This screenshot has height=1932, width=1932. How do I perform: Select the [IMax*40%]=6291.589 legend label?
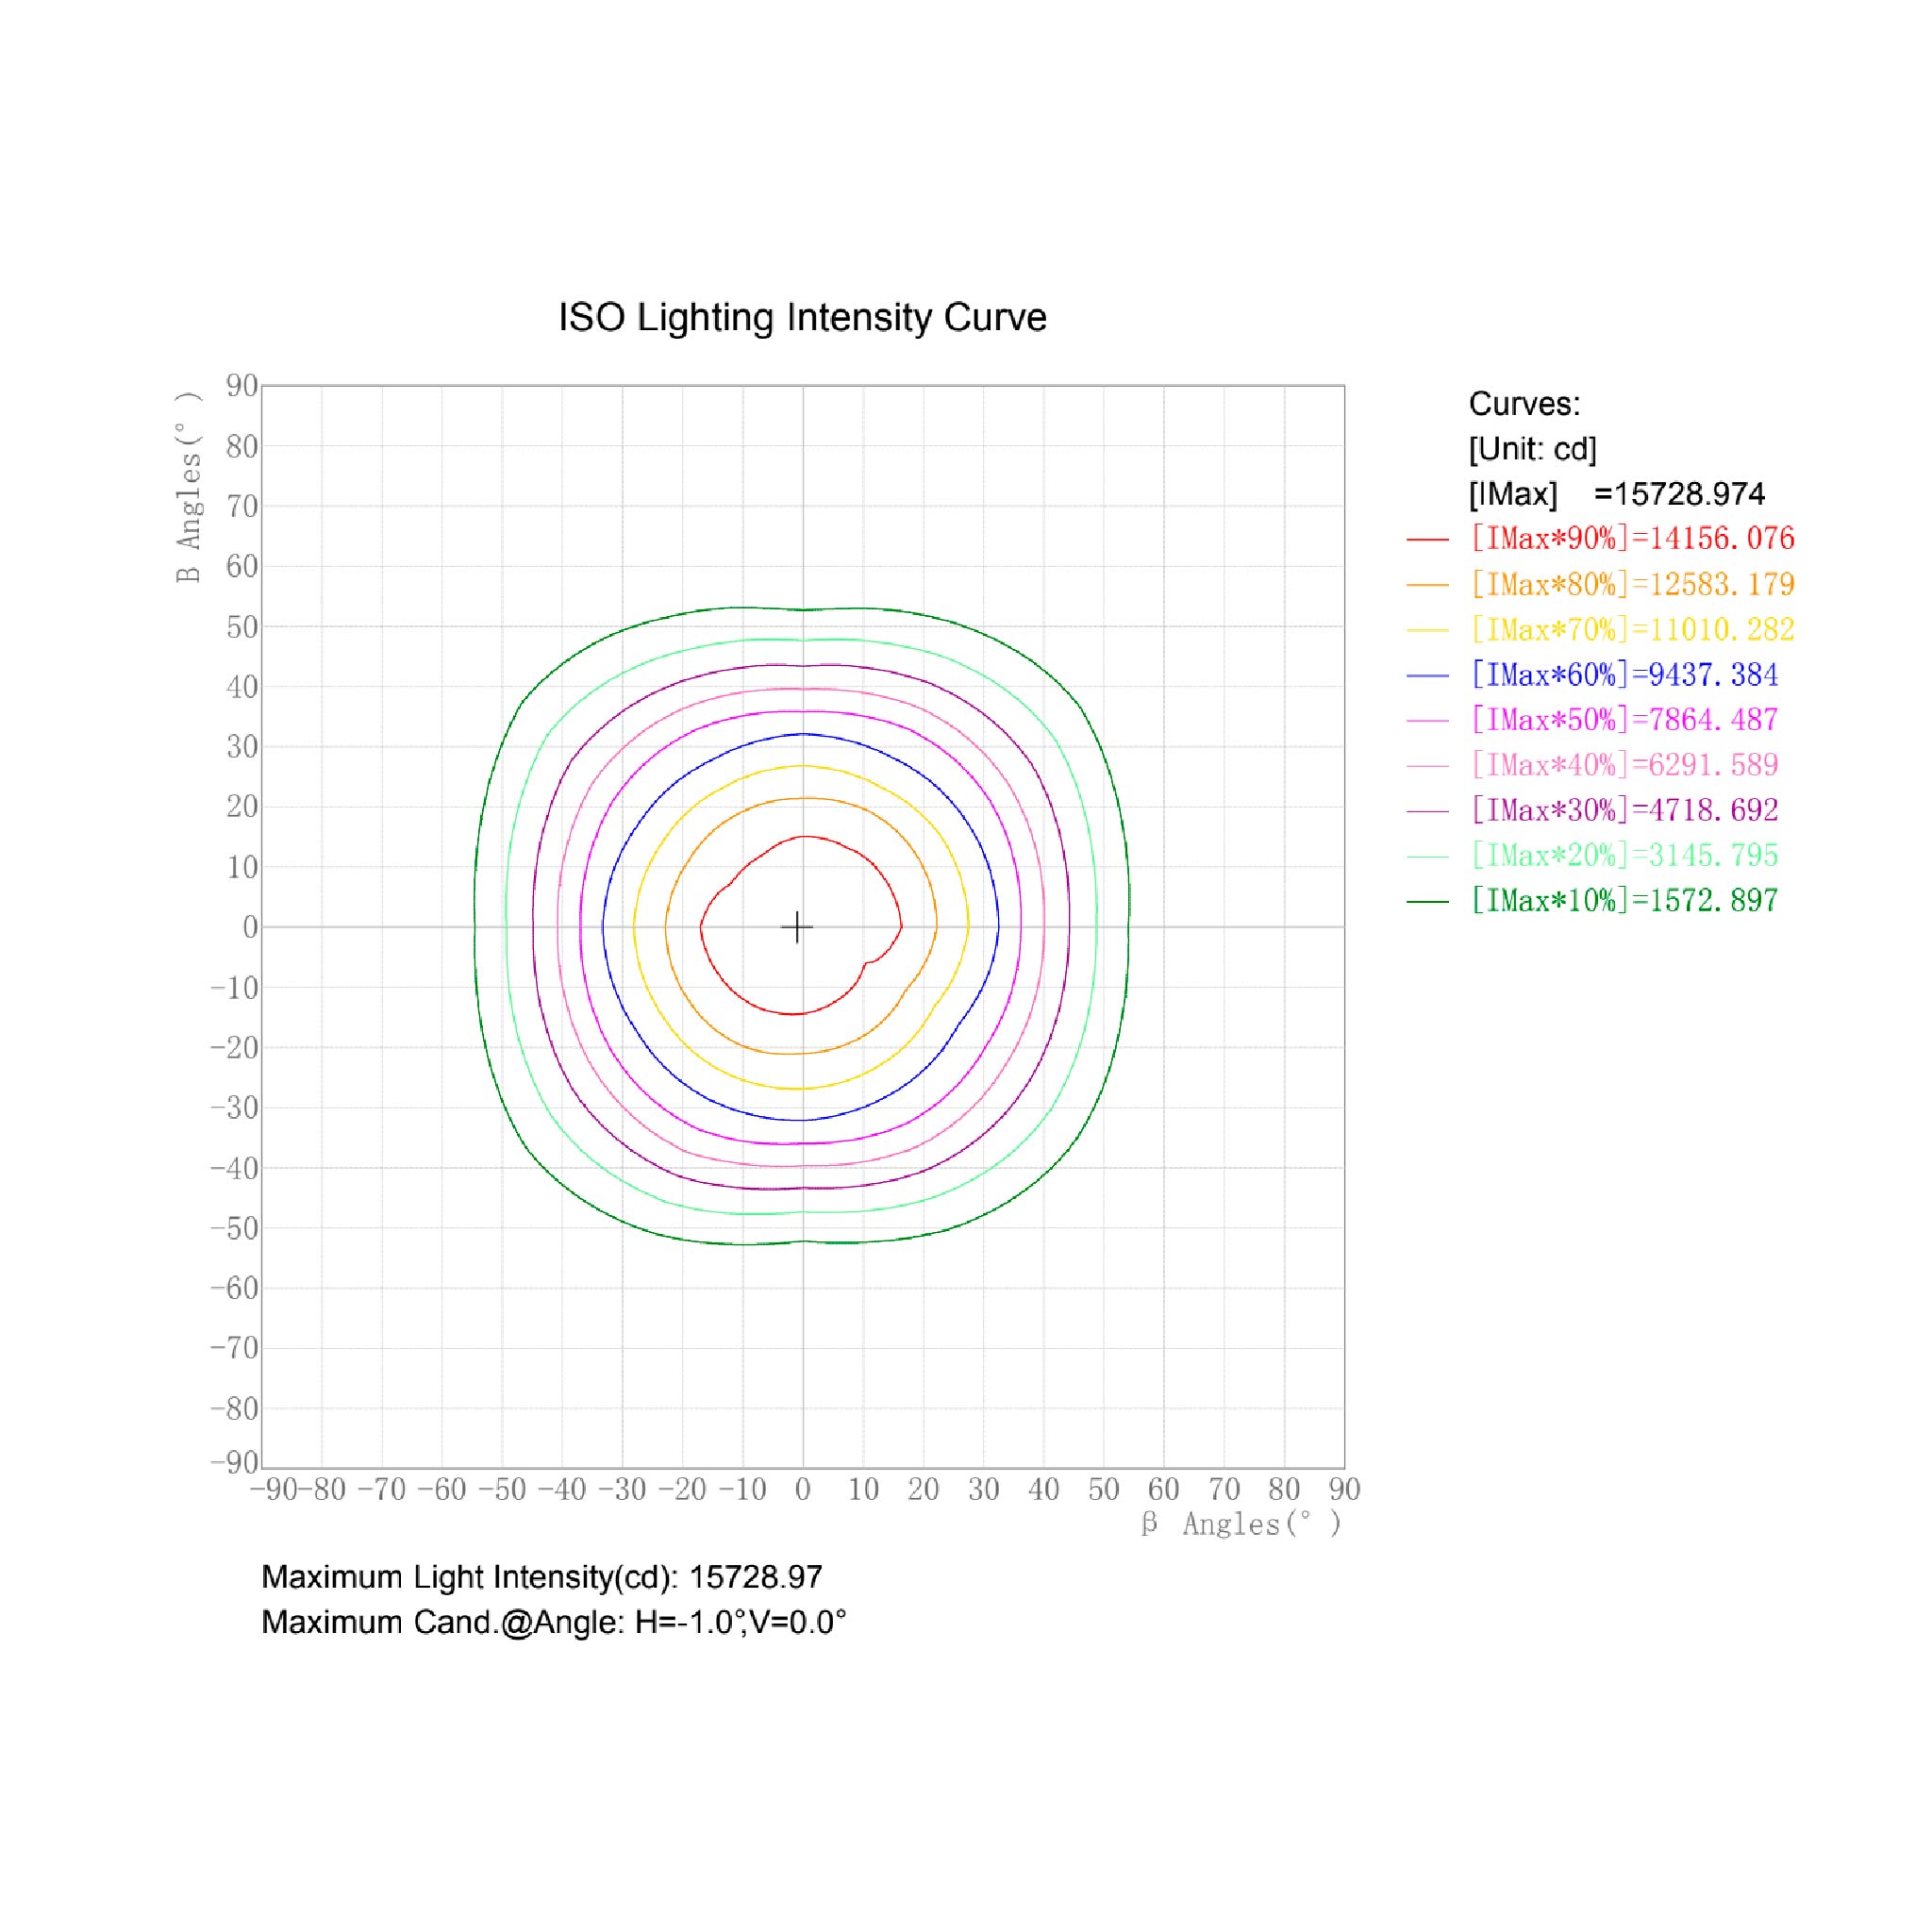(1624, 765)
